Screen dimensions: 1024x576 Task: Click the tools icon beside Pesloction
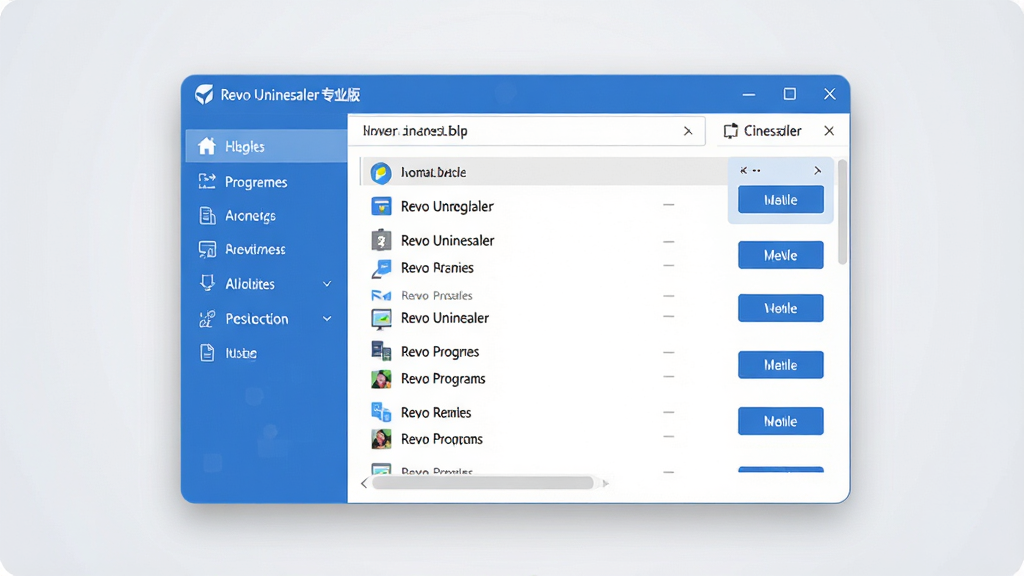(207, 319)
